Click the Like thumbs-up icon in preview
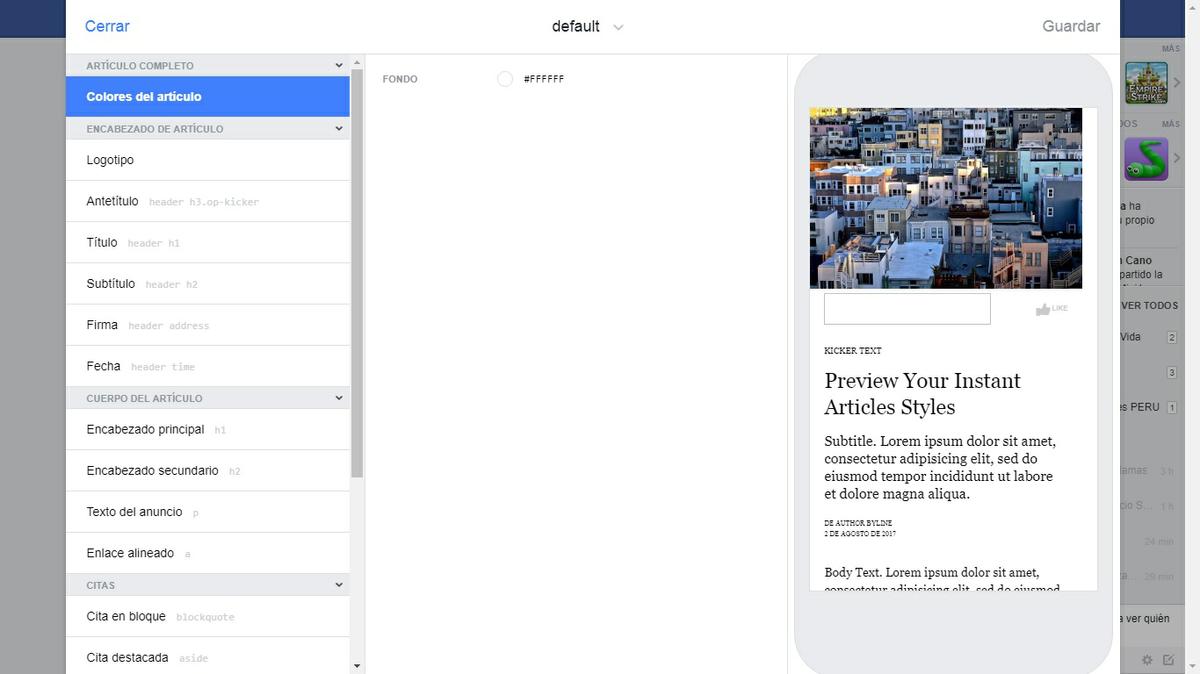The image size is (1200, 674). click(1043, 310)
